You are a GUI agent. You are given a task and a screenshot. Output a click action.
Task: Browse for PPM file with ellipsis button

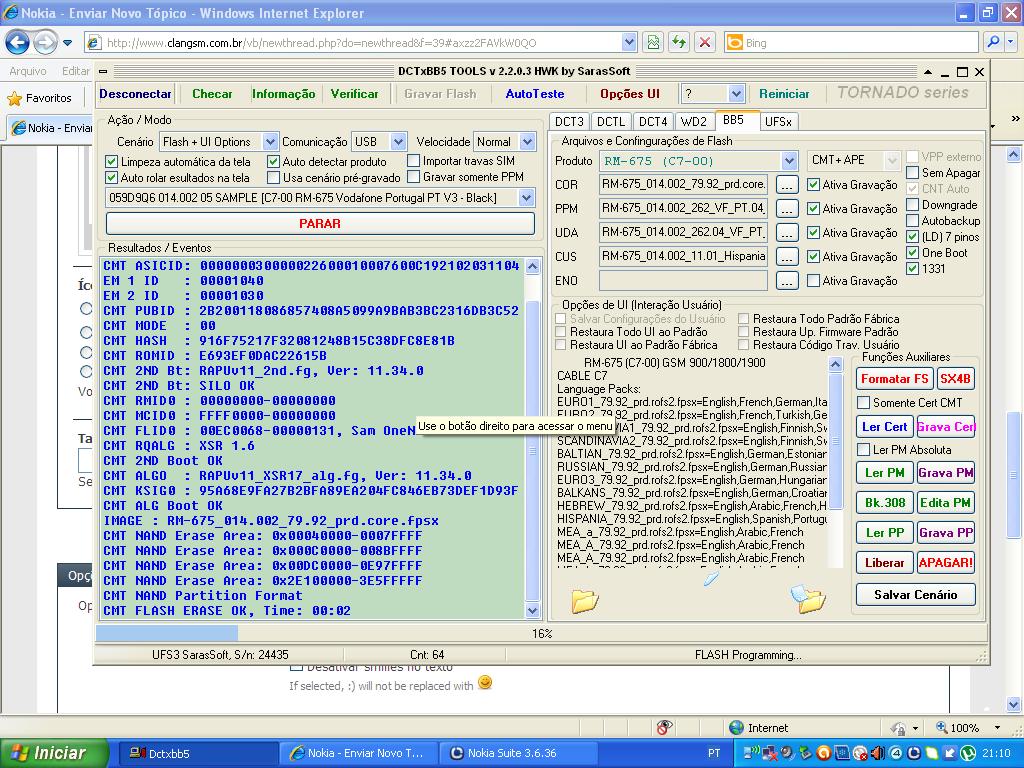click(x=787, y=209)
